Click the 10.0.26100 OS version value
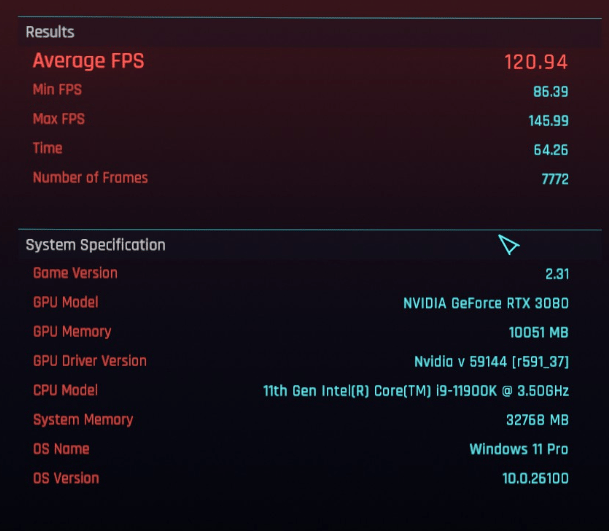Screen dimensions: 609x531 (x=536, y=478)
